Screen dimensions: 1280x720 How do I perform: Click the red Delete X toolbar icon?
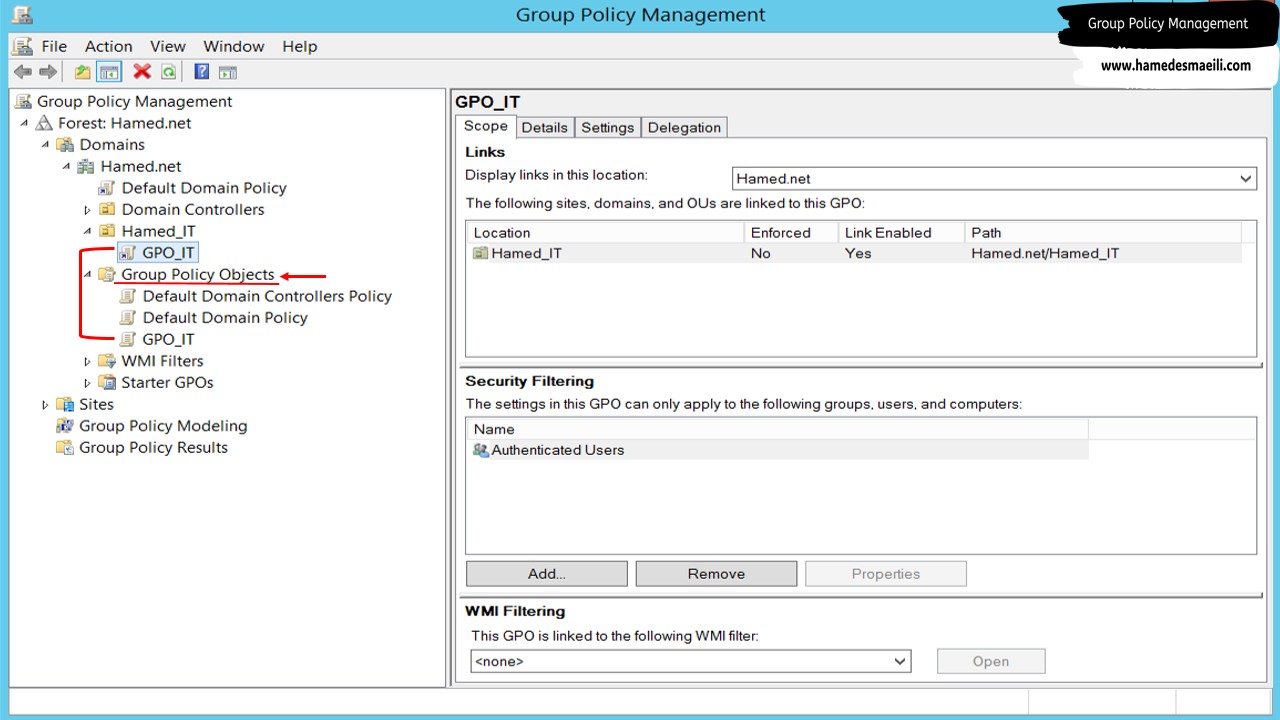[x=142, y=72]
